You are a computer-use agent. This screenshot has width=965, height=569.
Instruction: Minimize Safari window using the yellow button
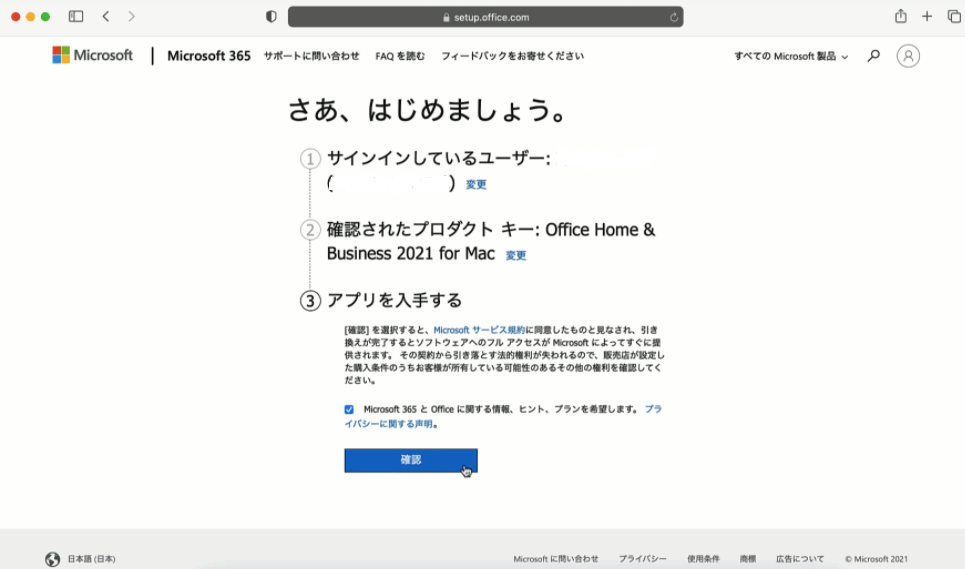click(x=30, y=17)
